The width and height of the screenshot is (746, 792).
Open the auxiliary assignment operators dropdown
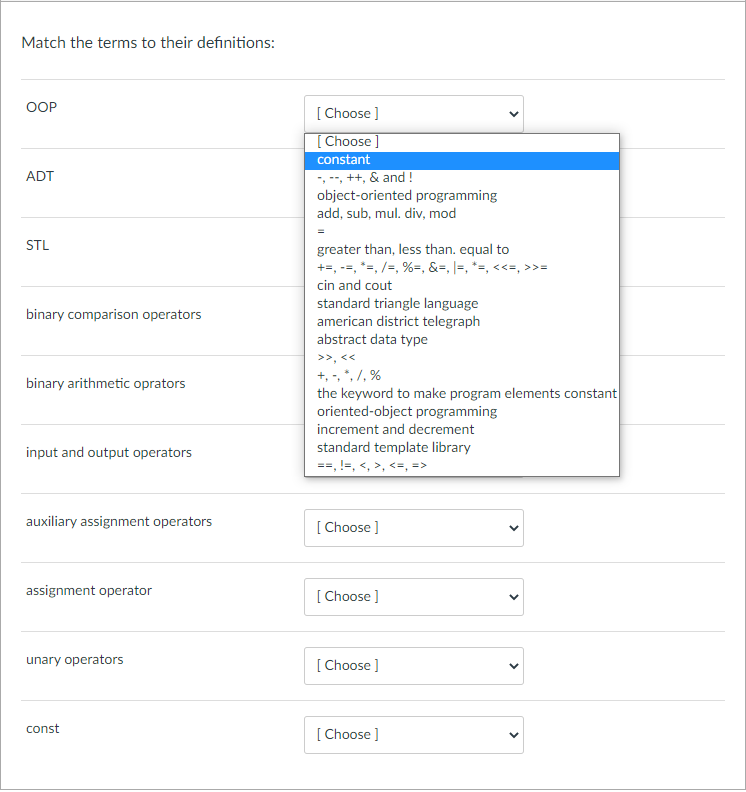413,528
